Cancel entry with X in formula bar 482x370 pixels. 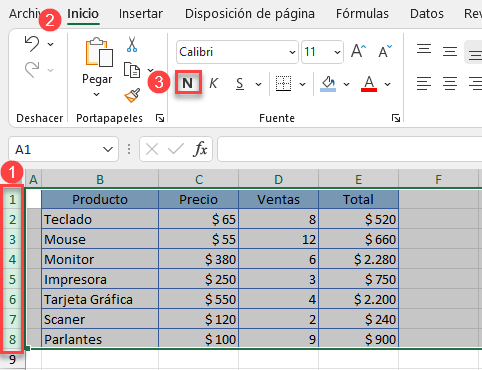(x=152, y=149)
